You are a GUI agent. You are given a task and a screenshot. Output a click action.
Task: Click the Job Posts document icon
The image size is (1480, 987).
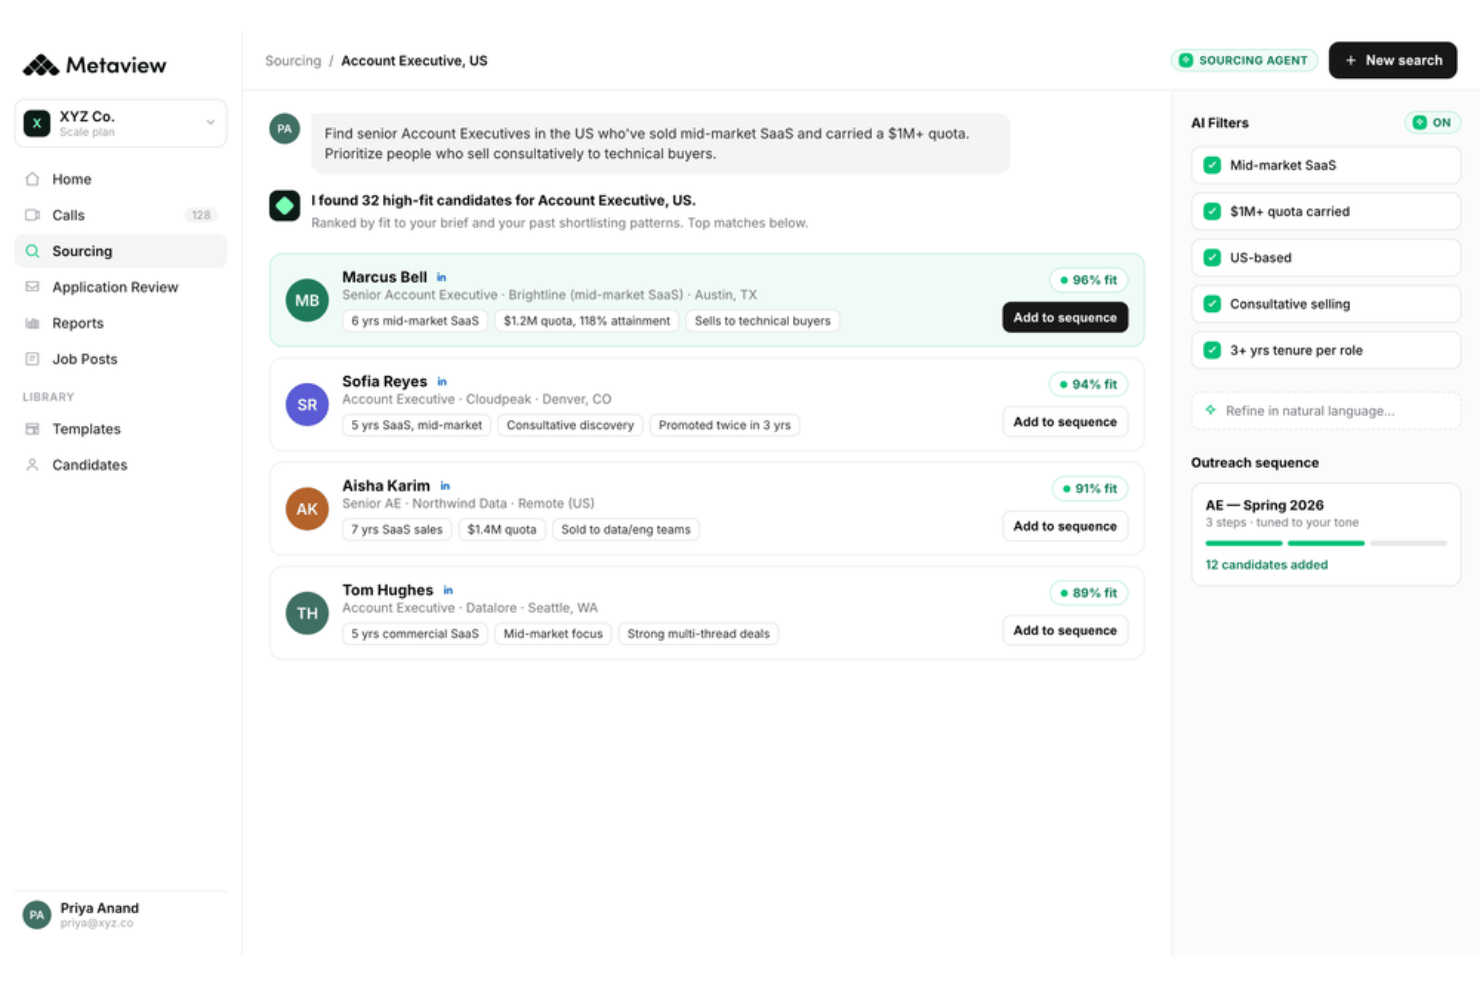click(32, 359)
